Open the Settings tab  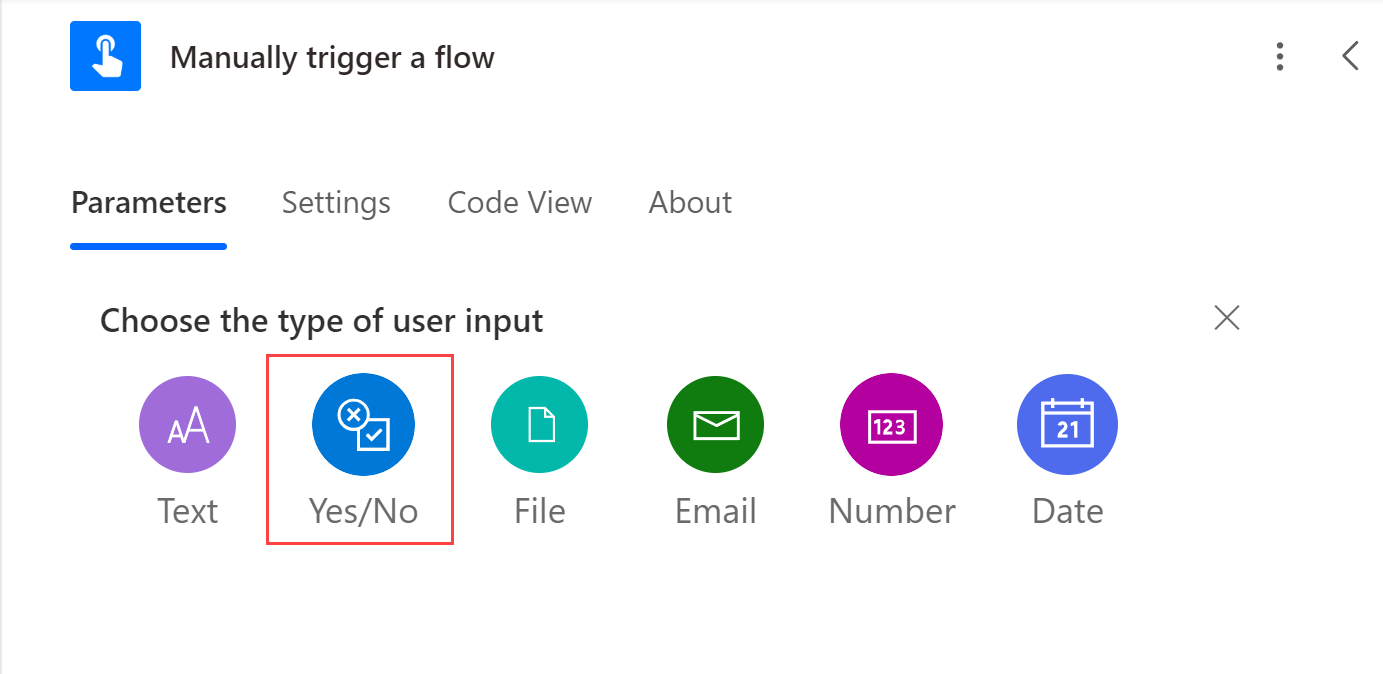pyautogui.click(x=336, y=203)
